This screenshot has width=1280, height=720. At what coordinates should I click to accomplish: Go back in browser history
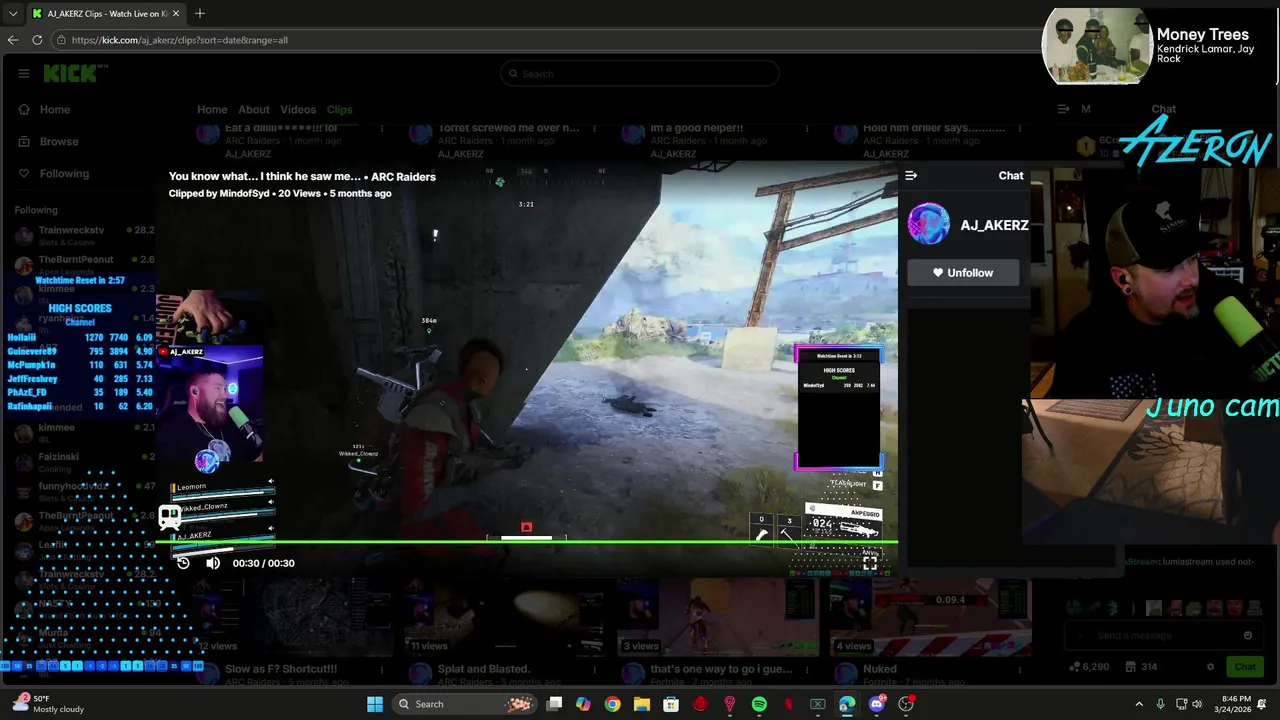[x=13, y=40]
